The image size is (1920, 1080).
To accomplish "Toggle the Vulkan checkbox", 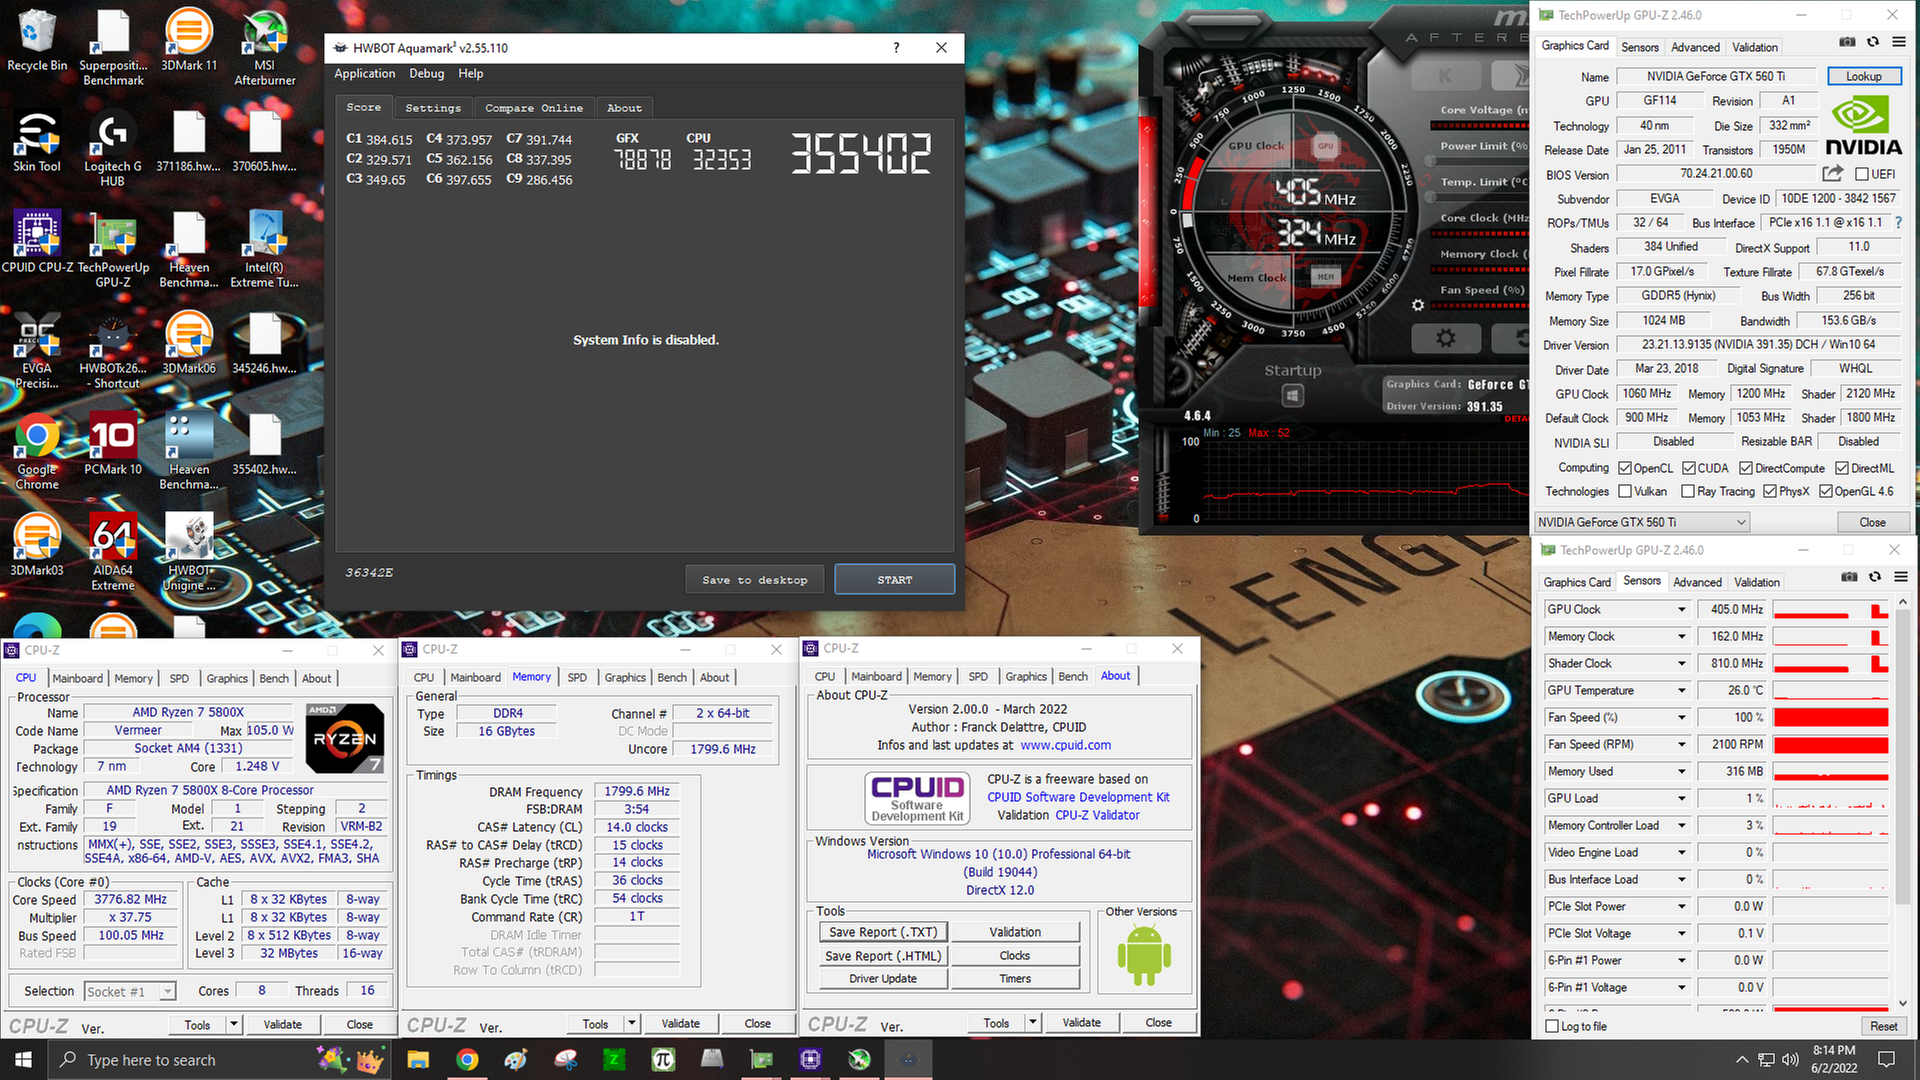I will (1625, 491).
